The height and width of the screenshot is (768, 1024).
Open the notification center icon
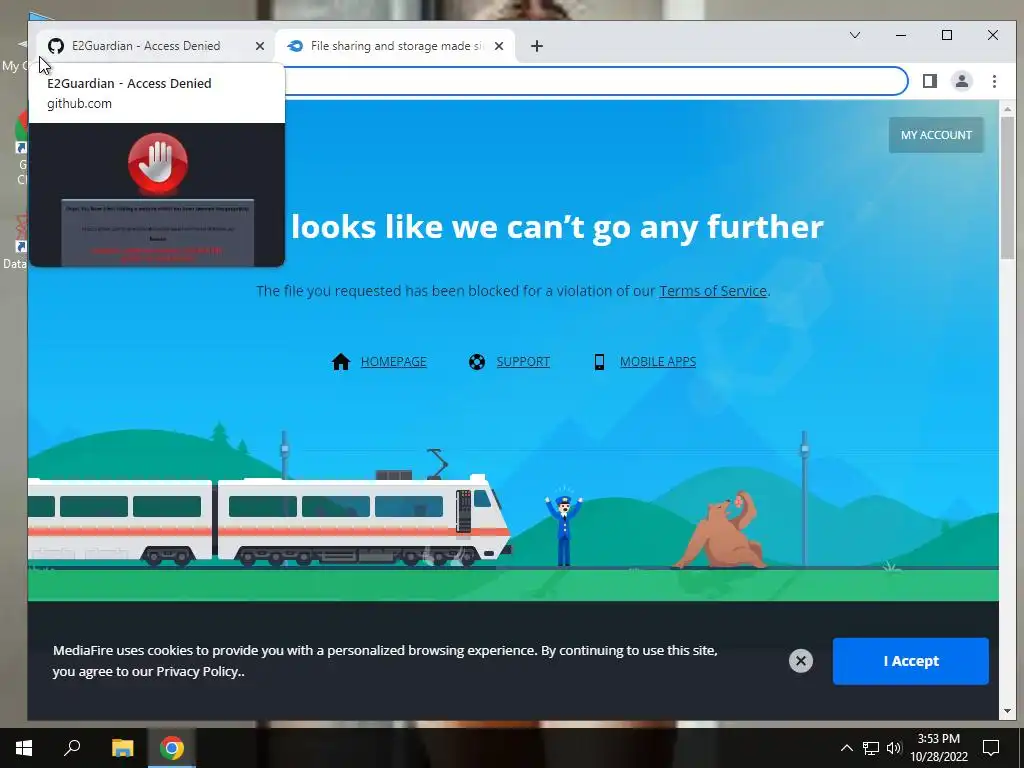pos(991,748)
